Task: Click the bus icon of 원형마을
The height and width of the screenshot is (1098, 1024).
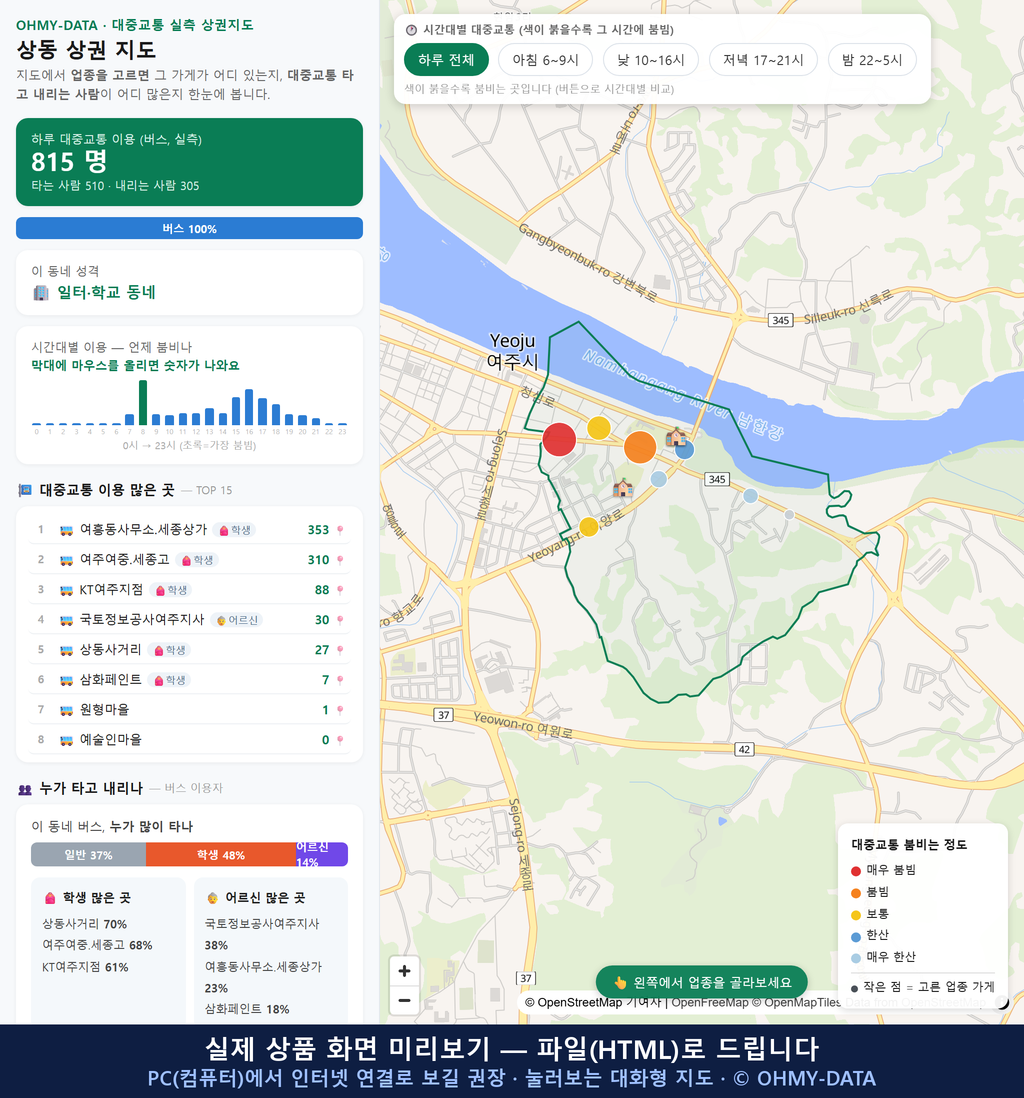Action: pyautogui.click(x=67, y=710)
